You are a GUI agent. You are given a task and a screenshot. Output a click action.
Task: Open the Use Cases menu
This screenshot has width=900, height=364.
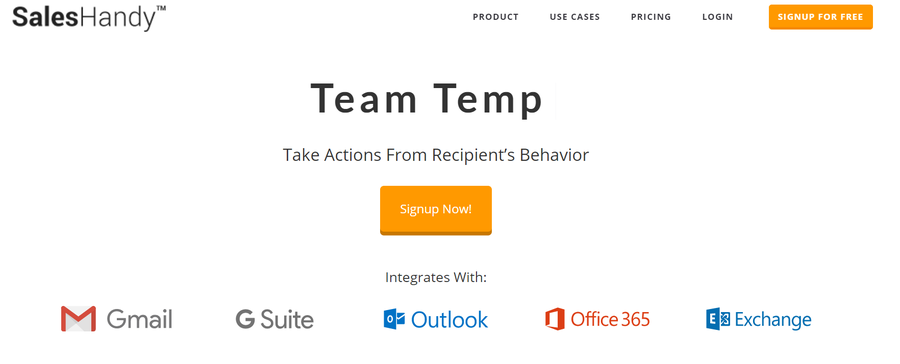[x=575, y=17]
